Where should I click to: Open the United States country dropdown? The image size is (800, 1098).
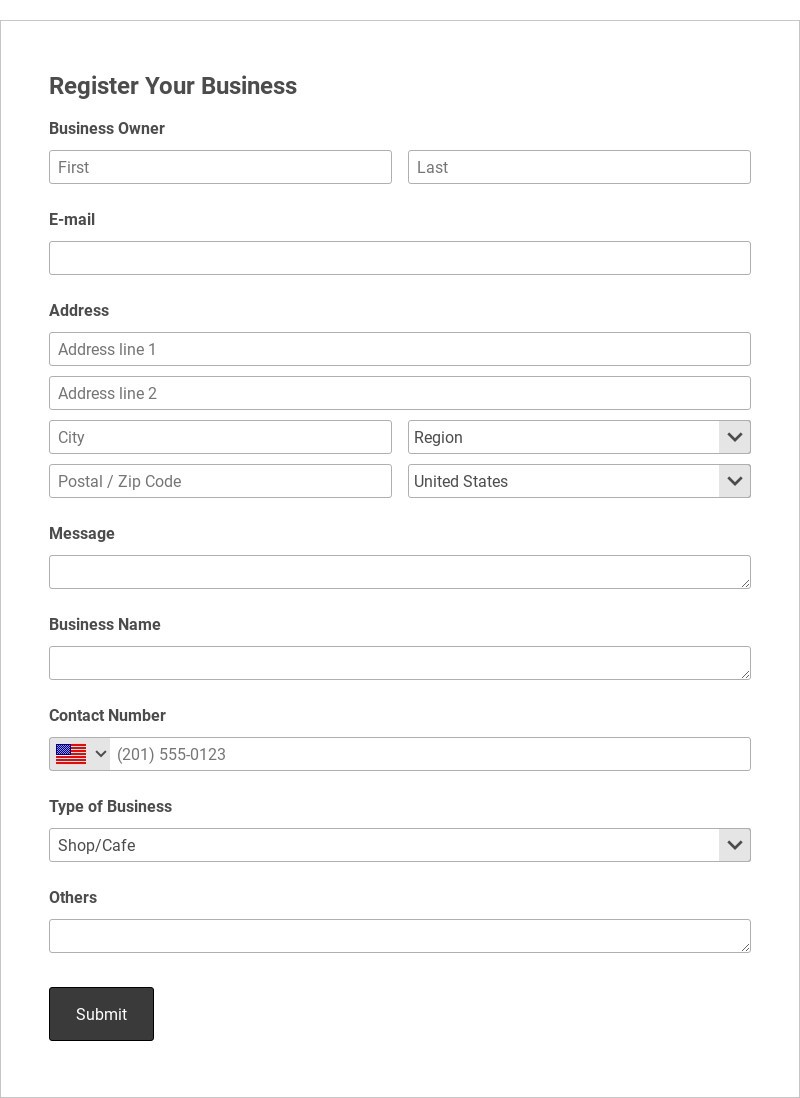click(579, 482)
